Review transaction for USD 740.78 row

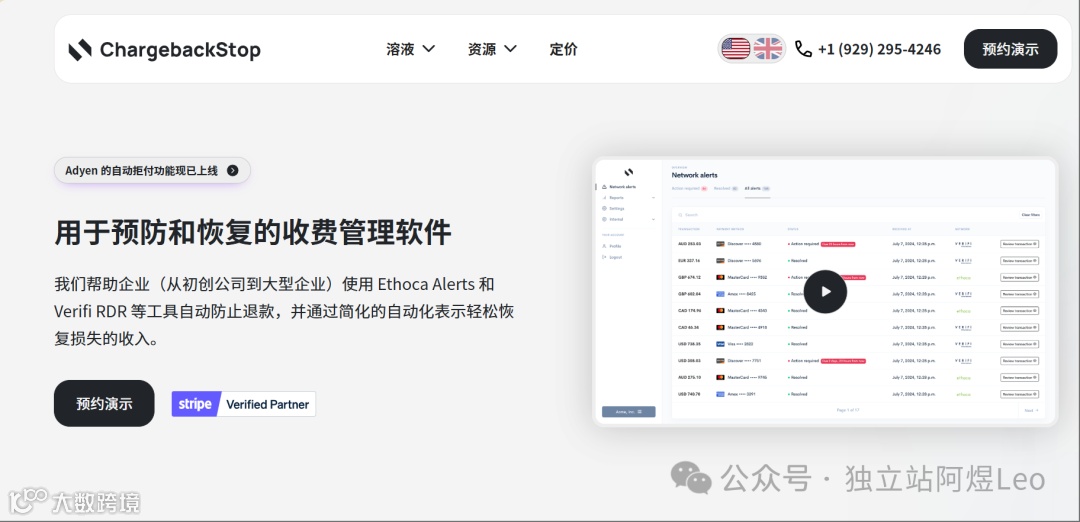[1019, 394]
